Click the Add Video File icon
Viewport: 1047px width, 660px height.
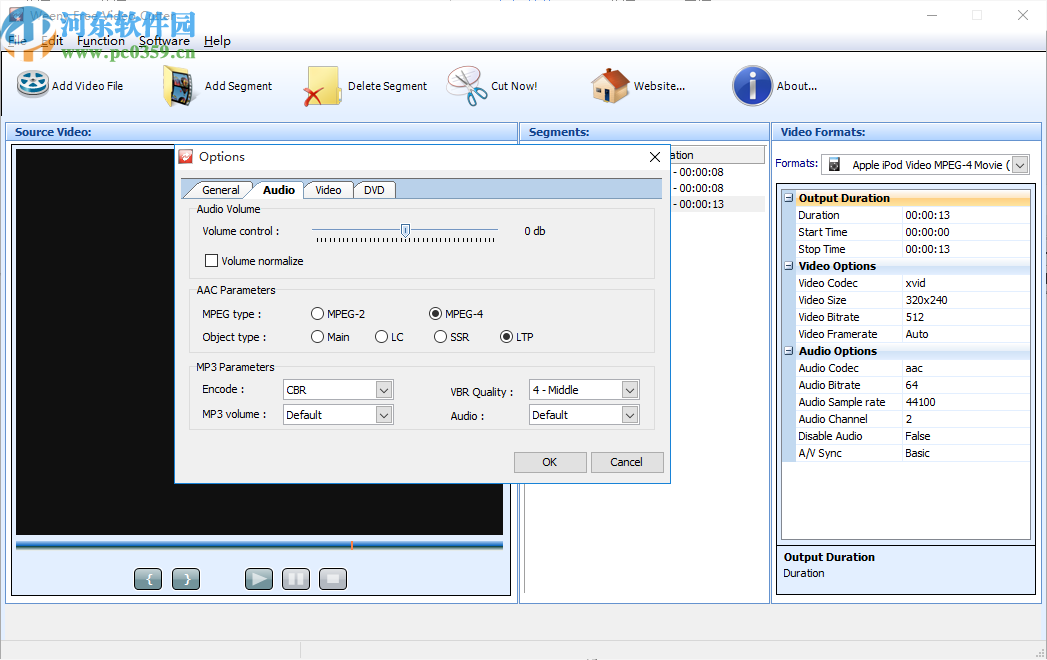tap(31, 85)
